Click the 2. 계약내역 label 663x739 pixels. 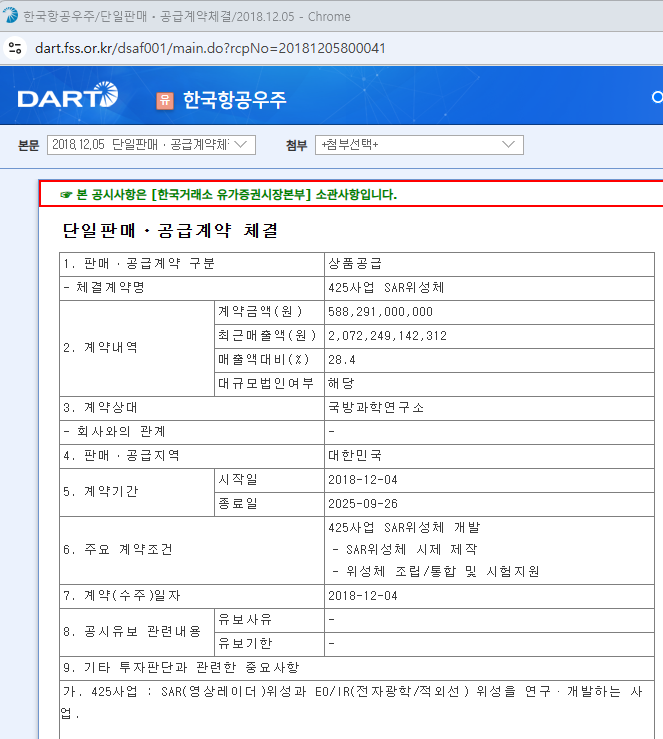[x=100, y=348]
